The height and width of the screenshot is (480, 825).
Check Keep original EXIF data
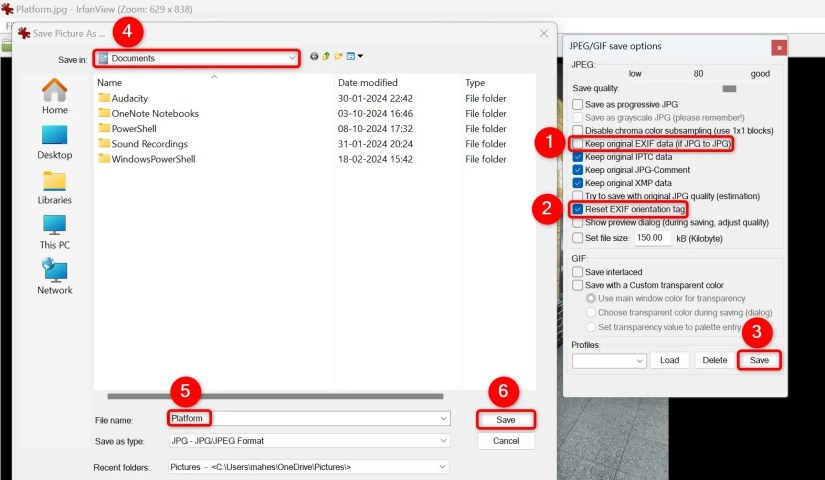pos(578,144)
